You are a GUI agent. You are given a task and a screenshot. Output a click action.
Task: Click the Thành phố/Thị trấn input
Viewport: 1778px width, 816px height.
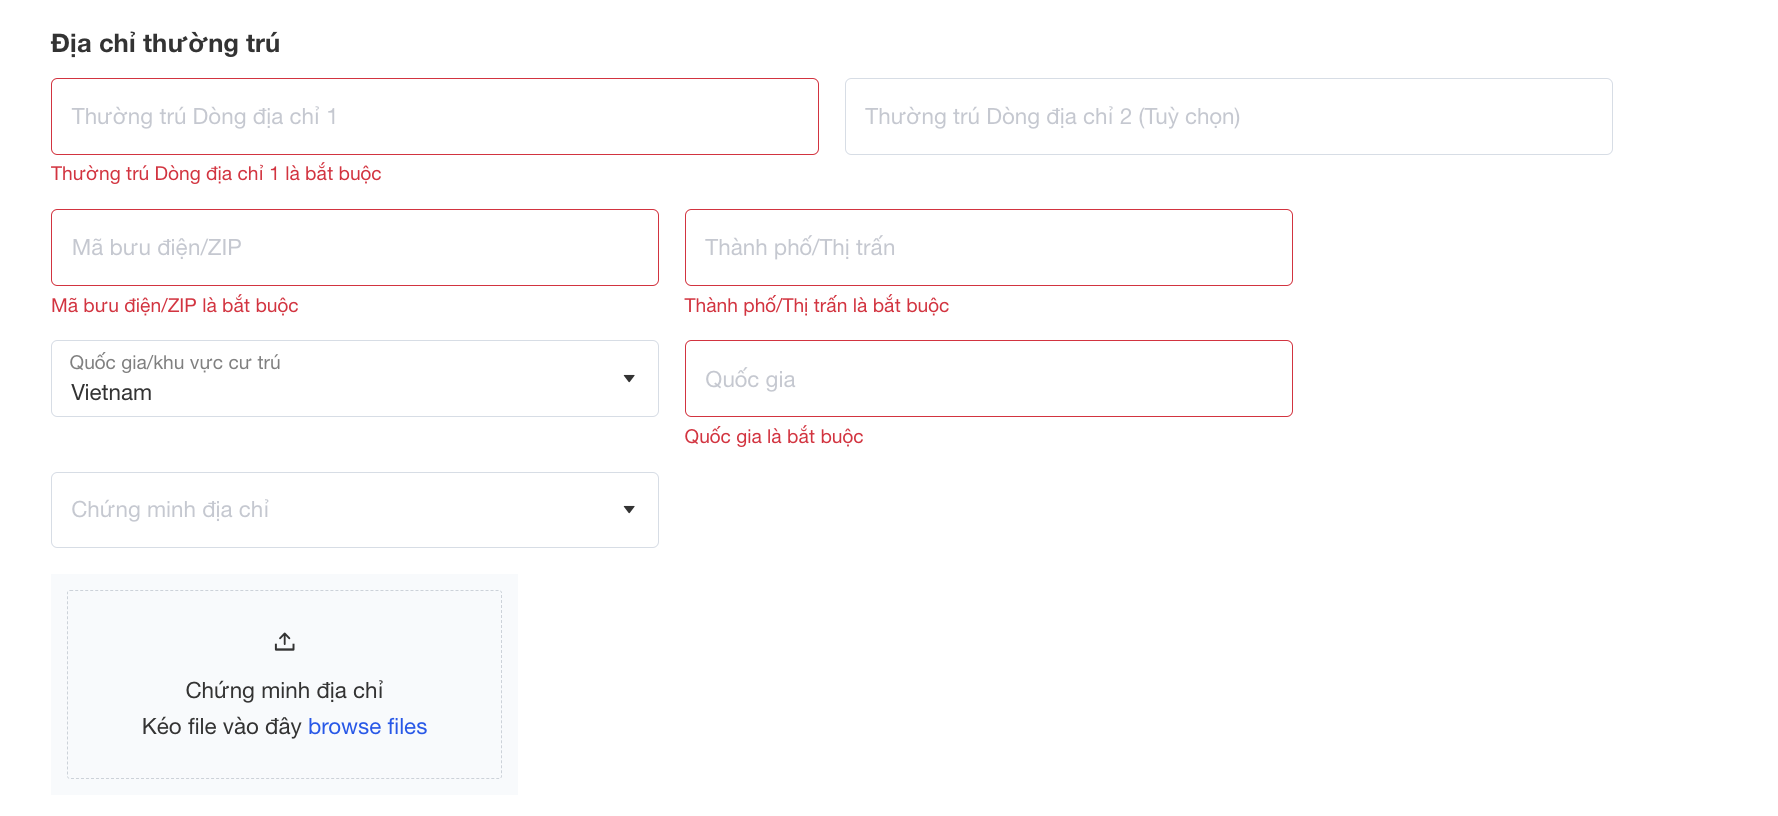[988, 248]
